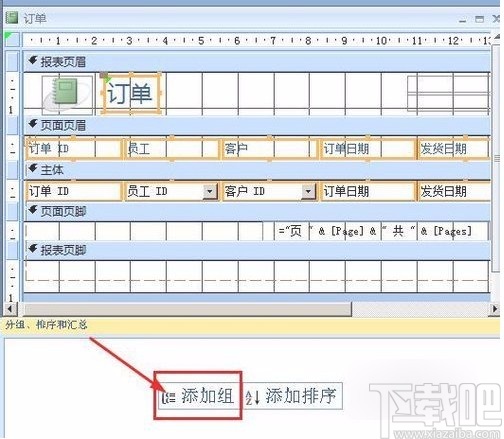Select the 员工 label in page header

[171, 148]
